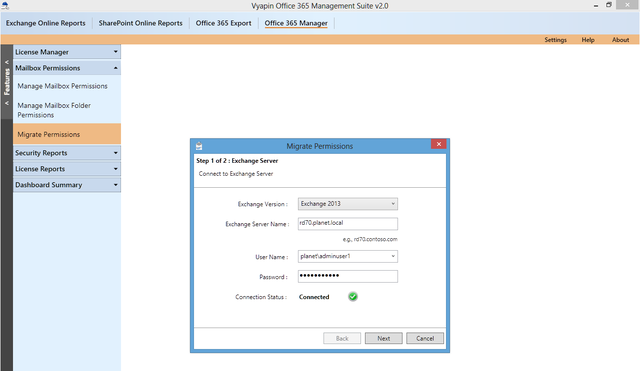Open Manage Mailbox Permissions
Image resolution: width=640 pixels, height=371 pixels.
(x=62, y=86)
